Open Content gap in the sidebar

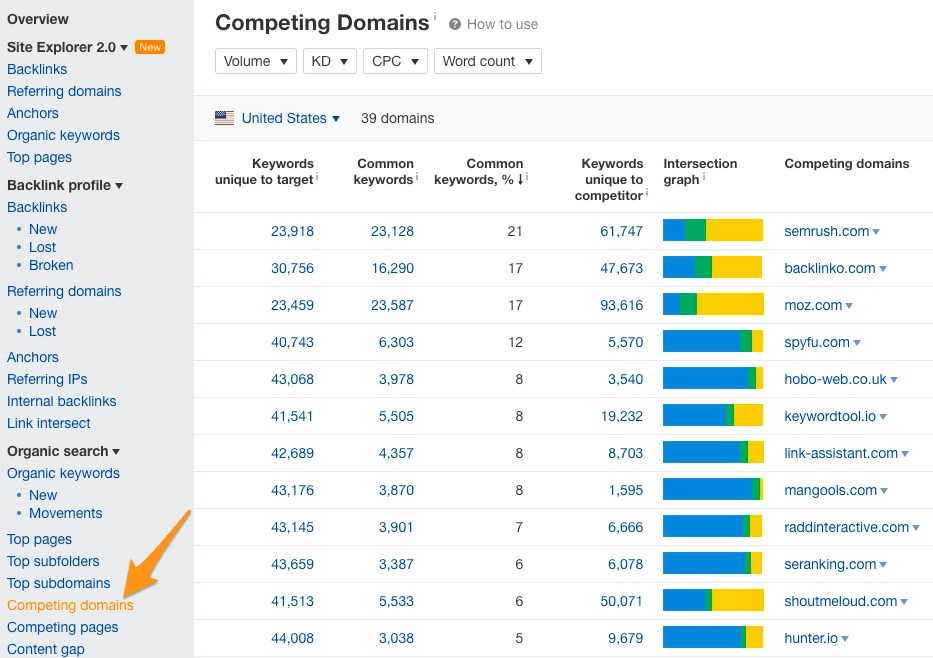click(46, 649)
